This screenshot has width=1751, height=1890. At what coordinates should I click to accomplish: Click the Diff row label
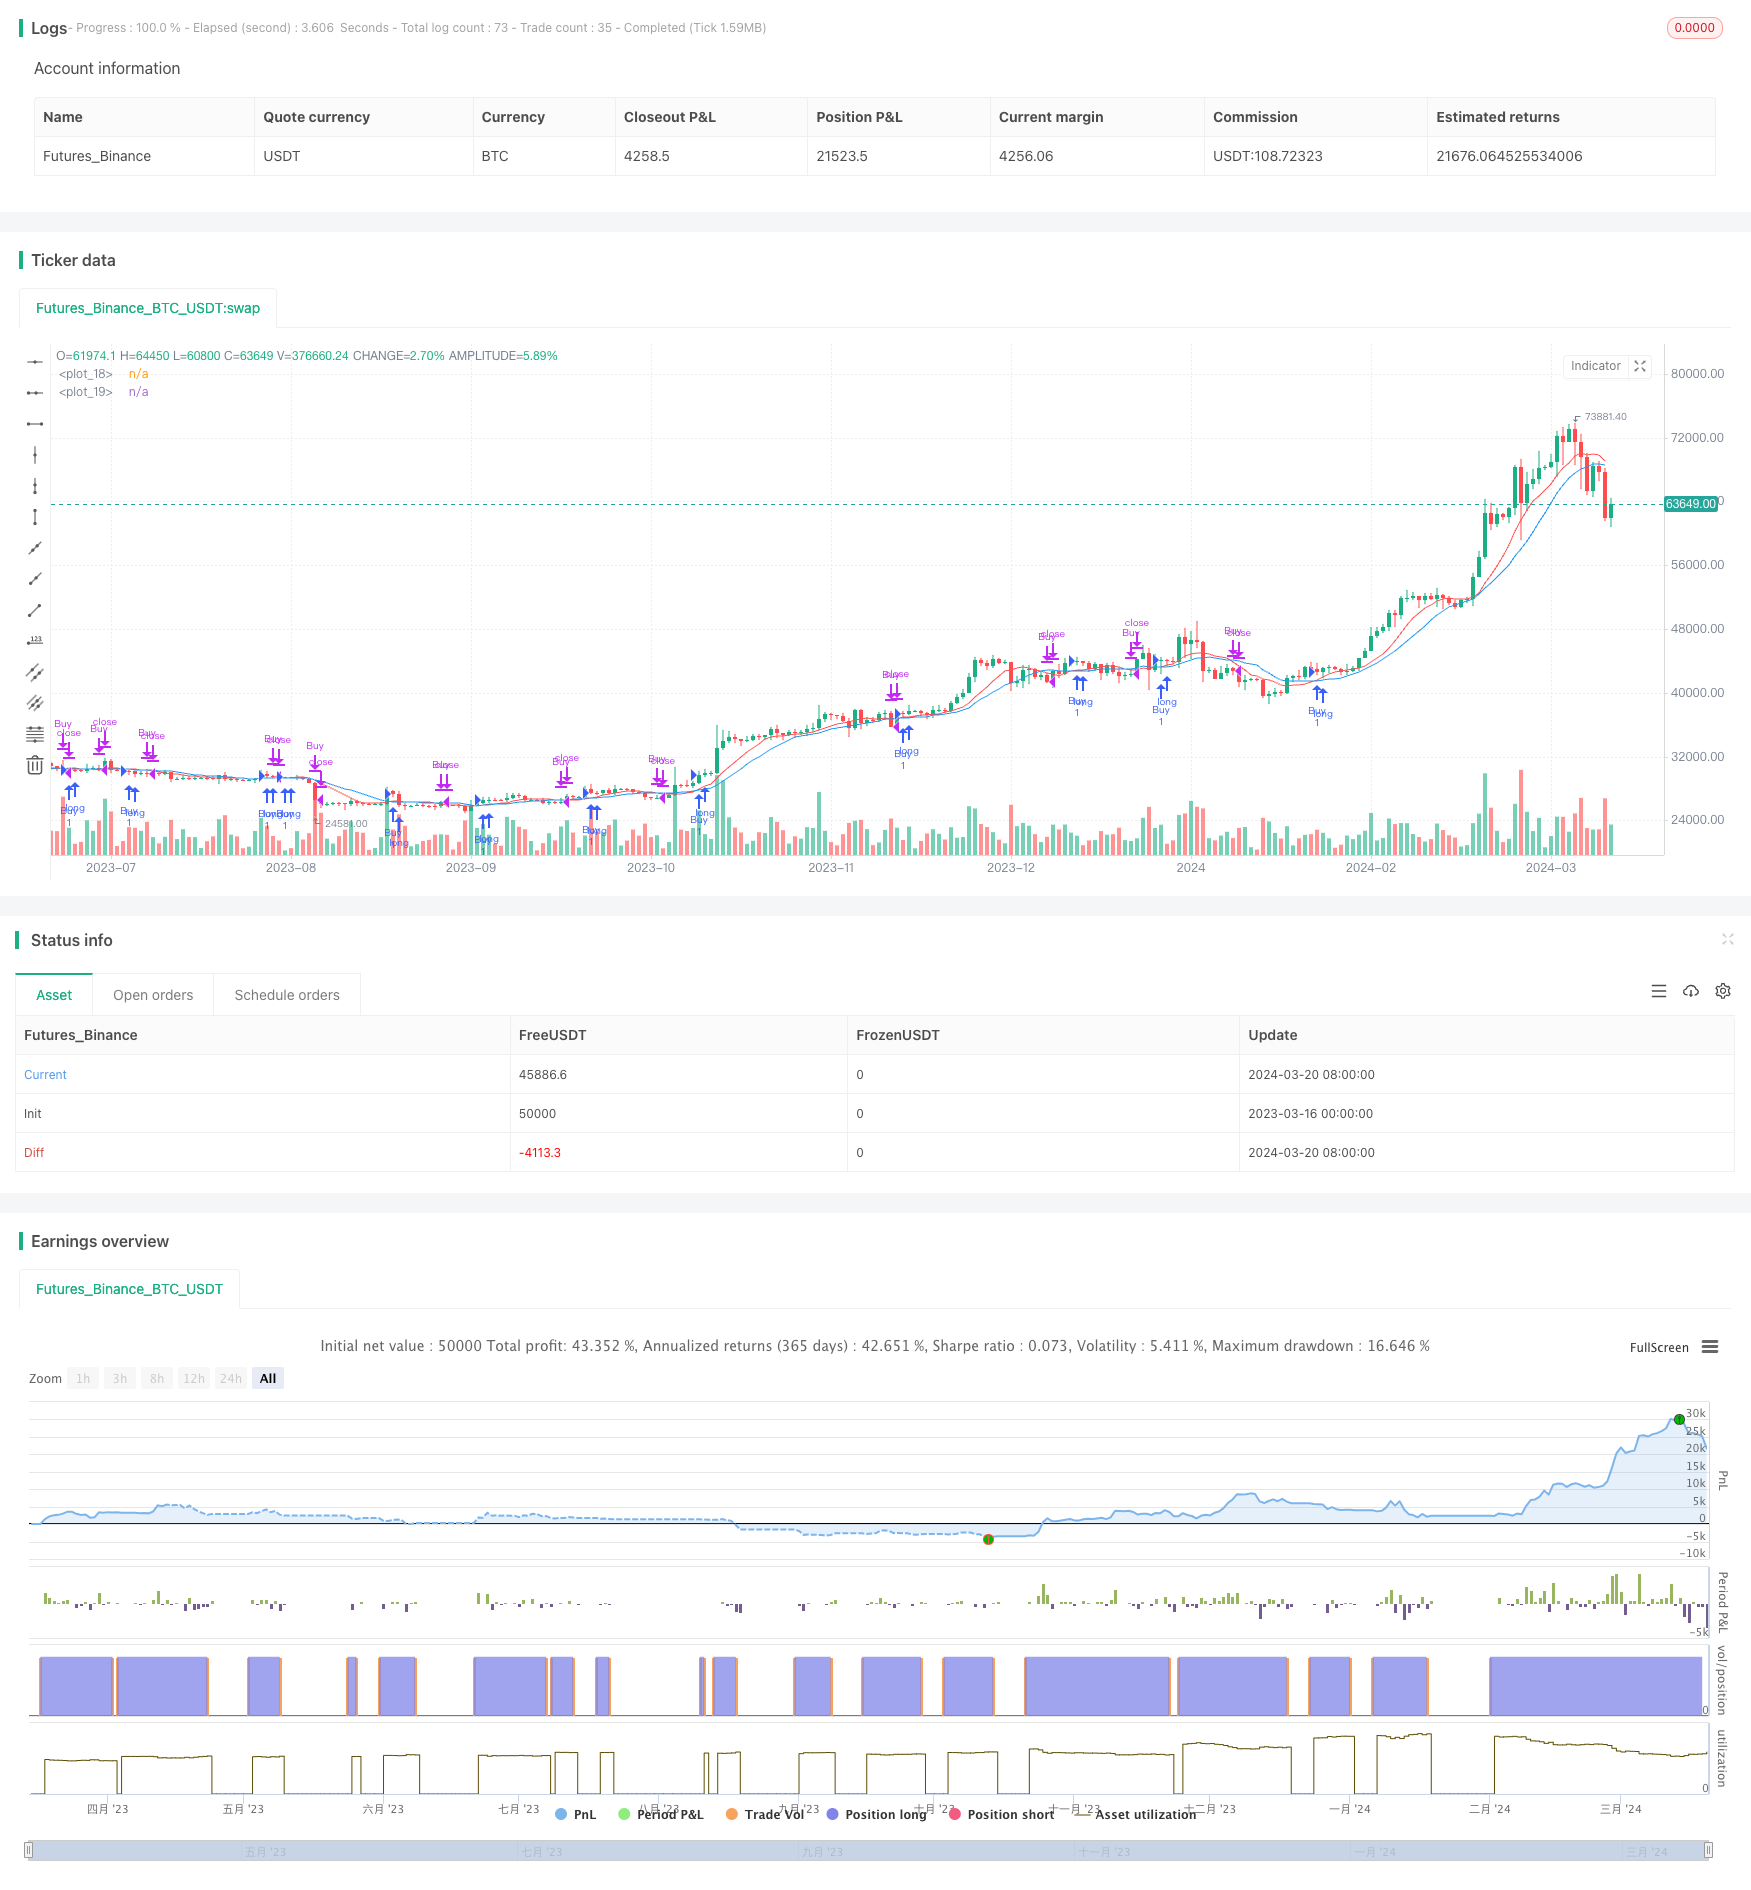[x=34, y=1153]
